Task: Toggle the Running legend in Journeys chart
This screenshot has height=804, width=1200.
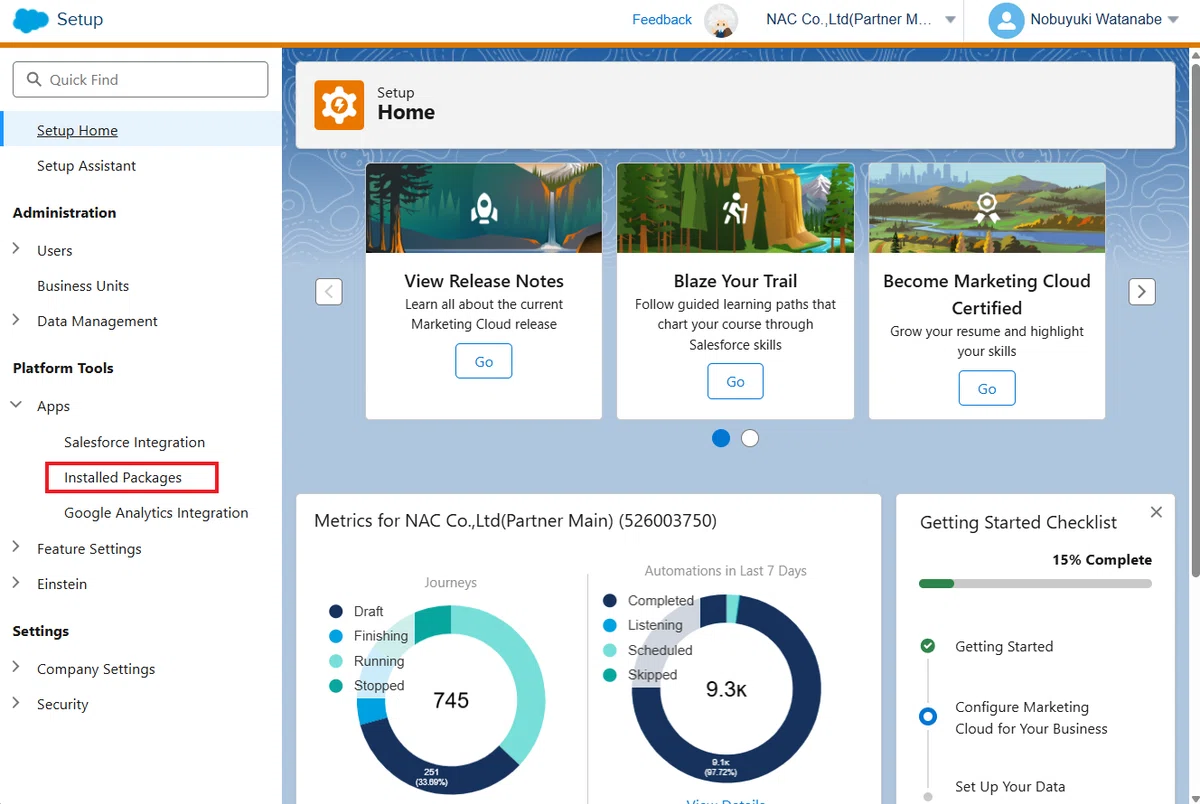Action: tap(366, 661)
